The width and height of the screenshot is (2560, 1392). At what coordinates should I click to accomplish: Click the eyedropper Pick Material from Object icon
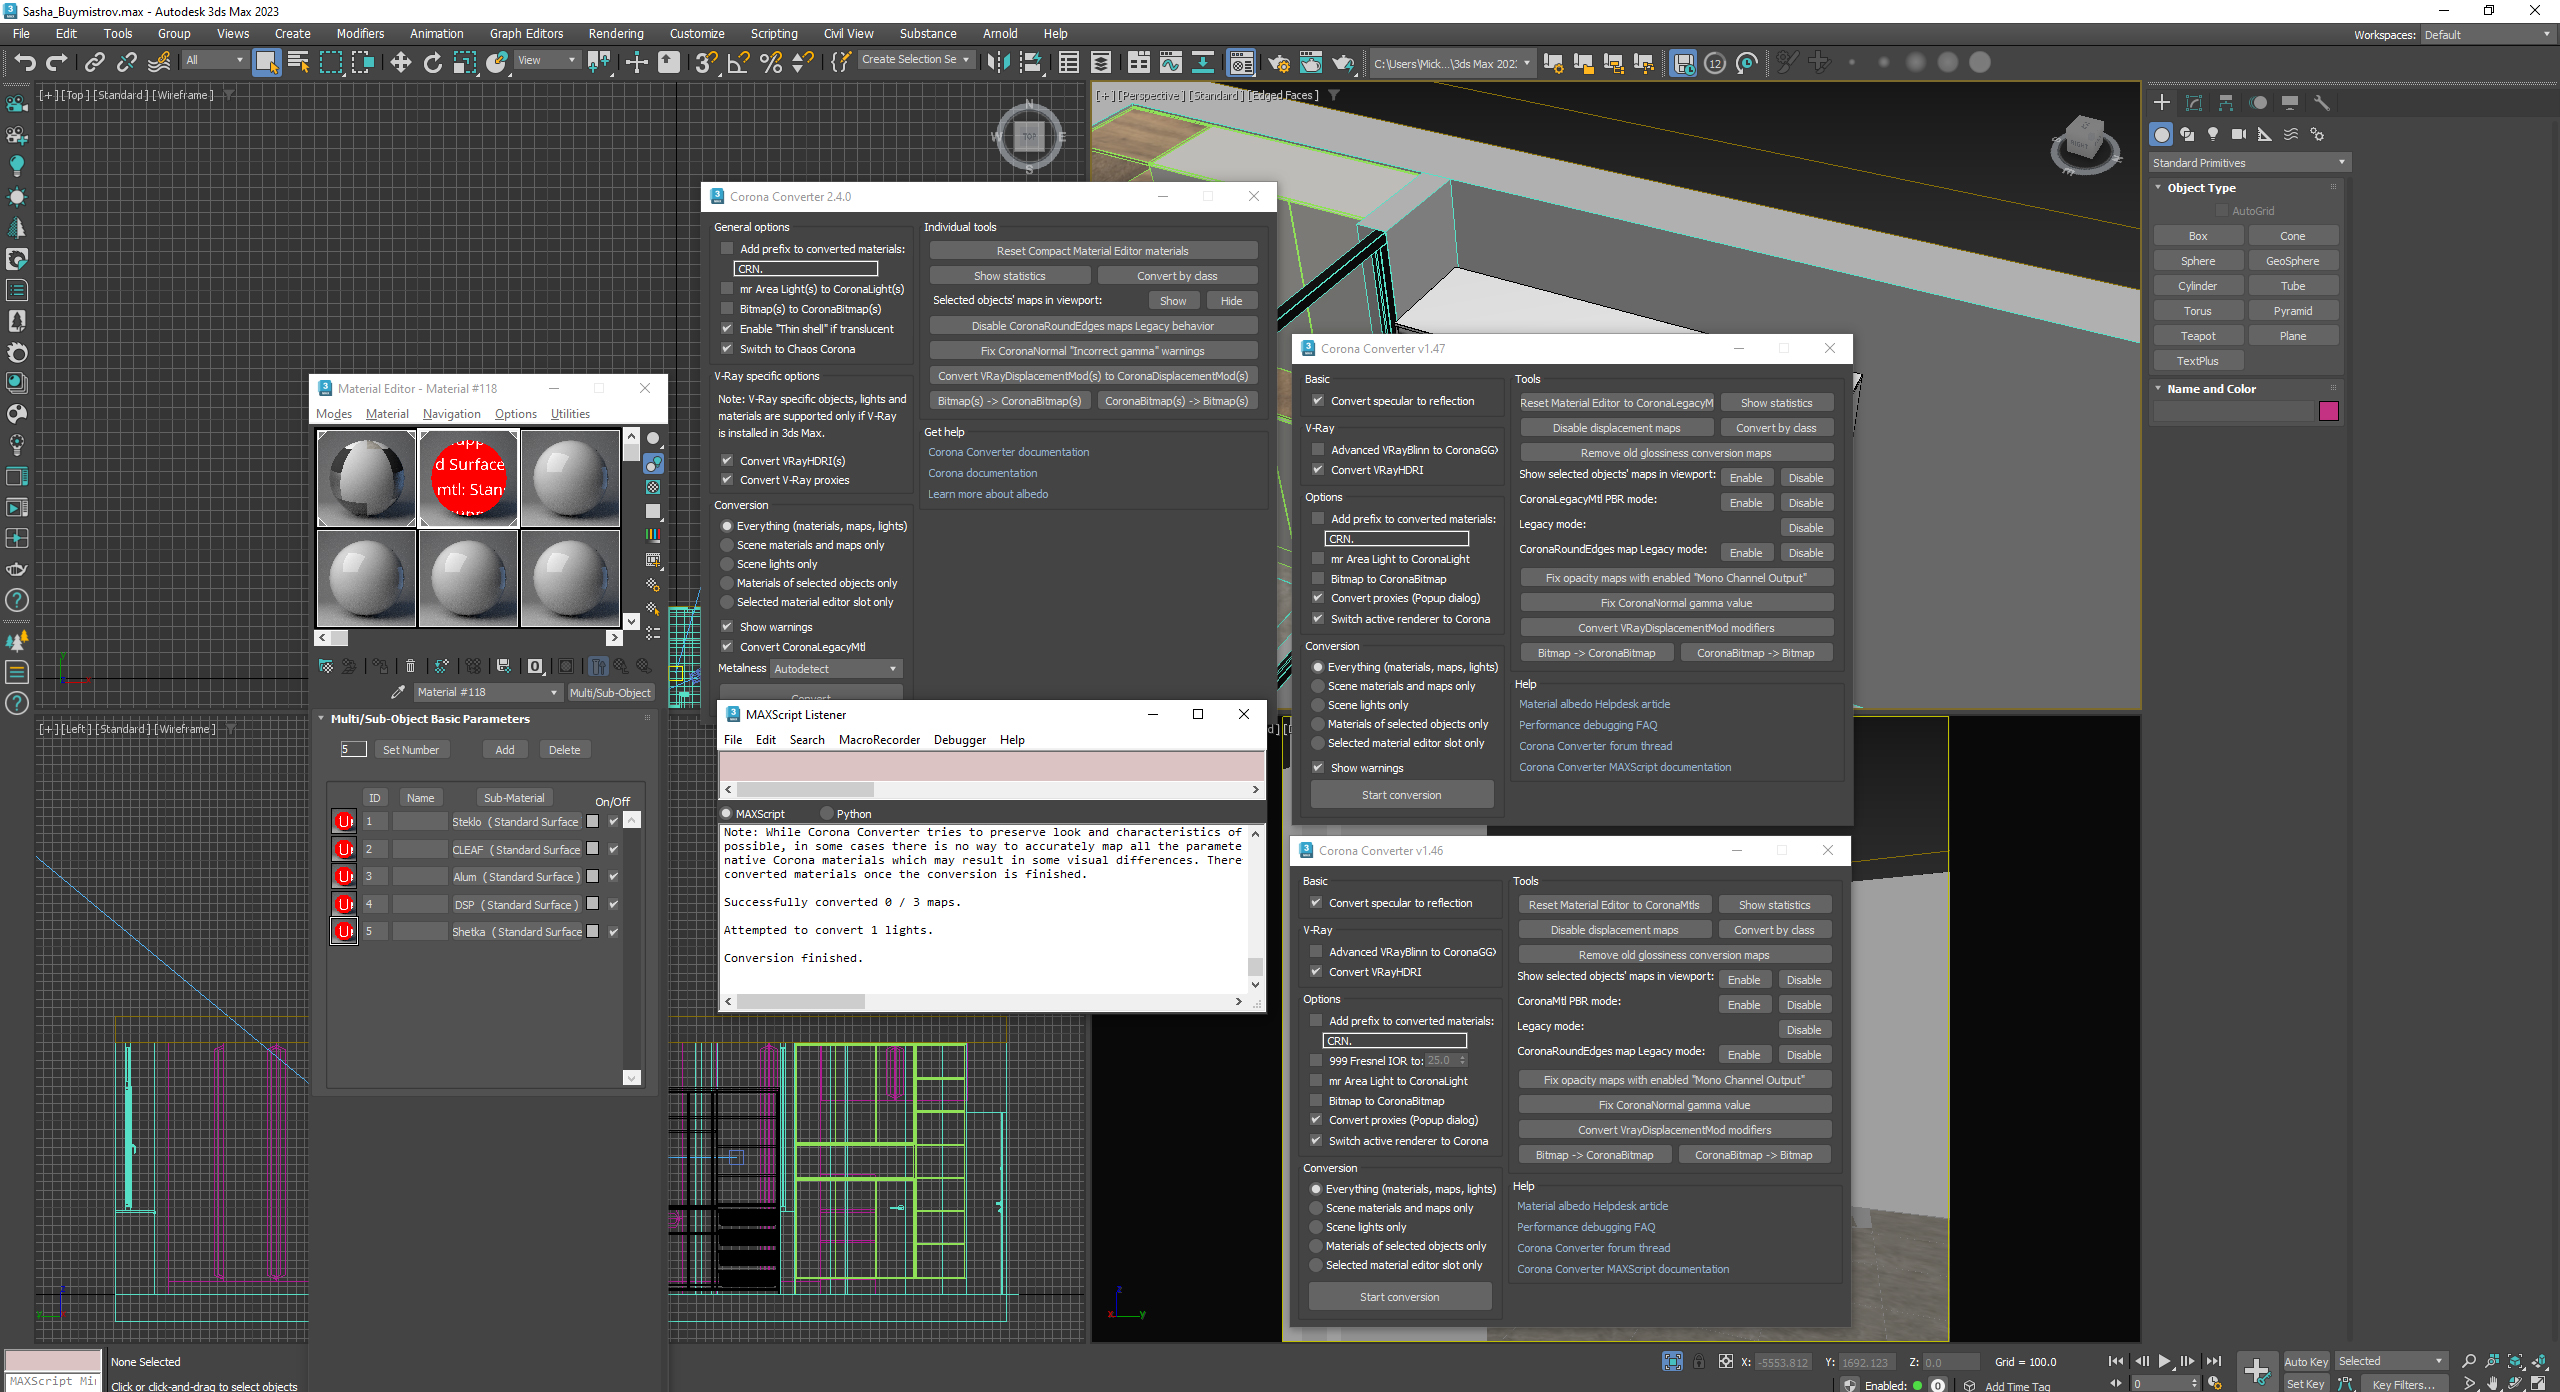[x=397, y=692]
